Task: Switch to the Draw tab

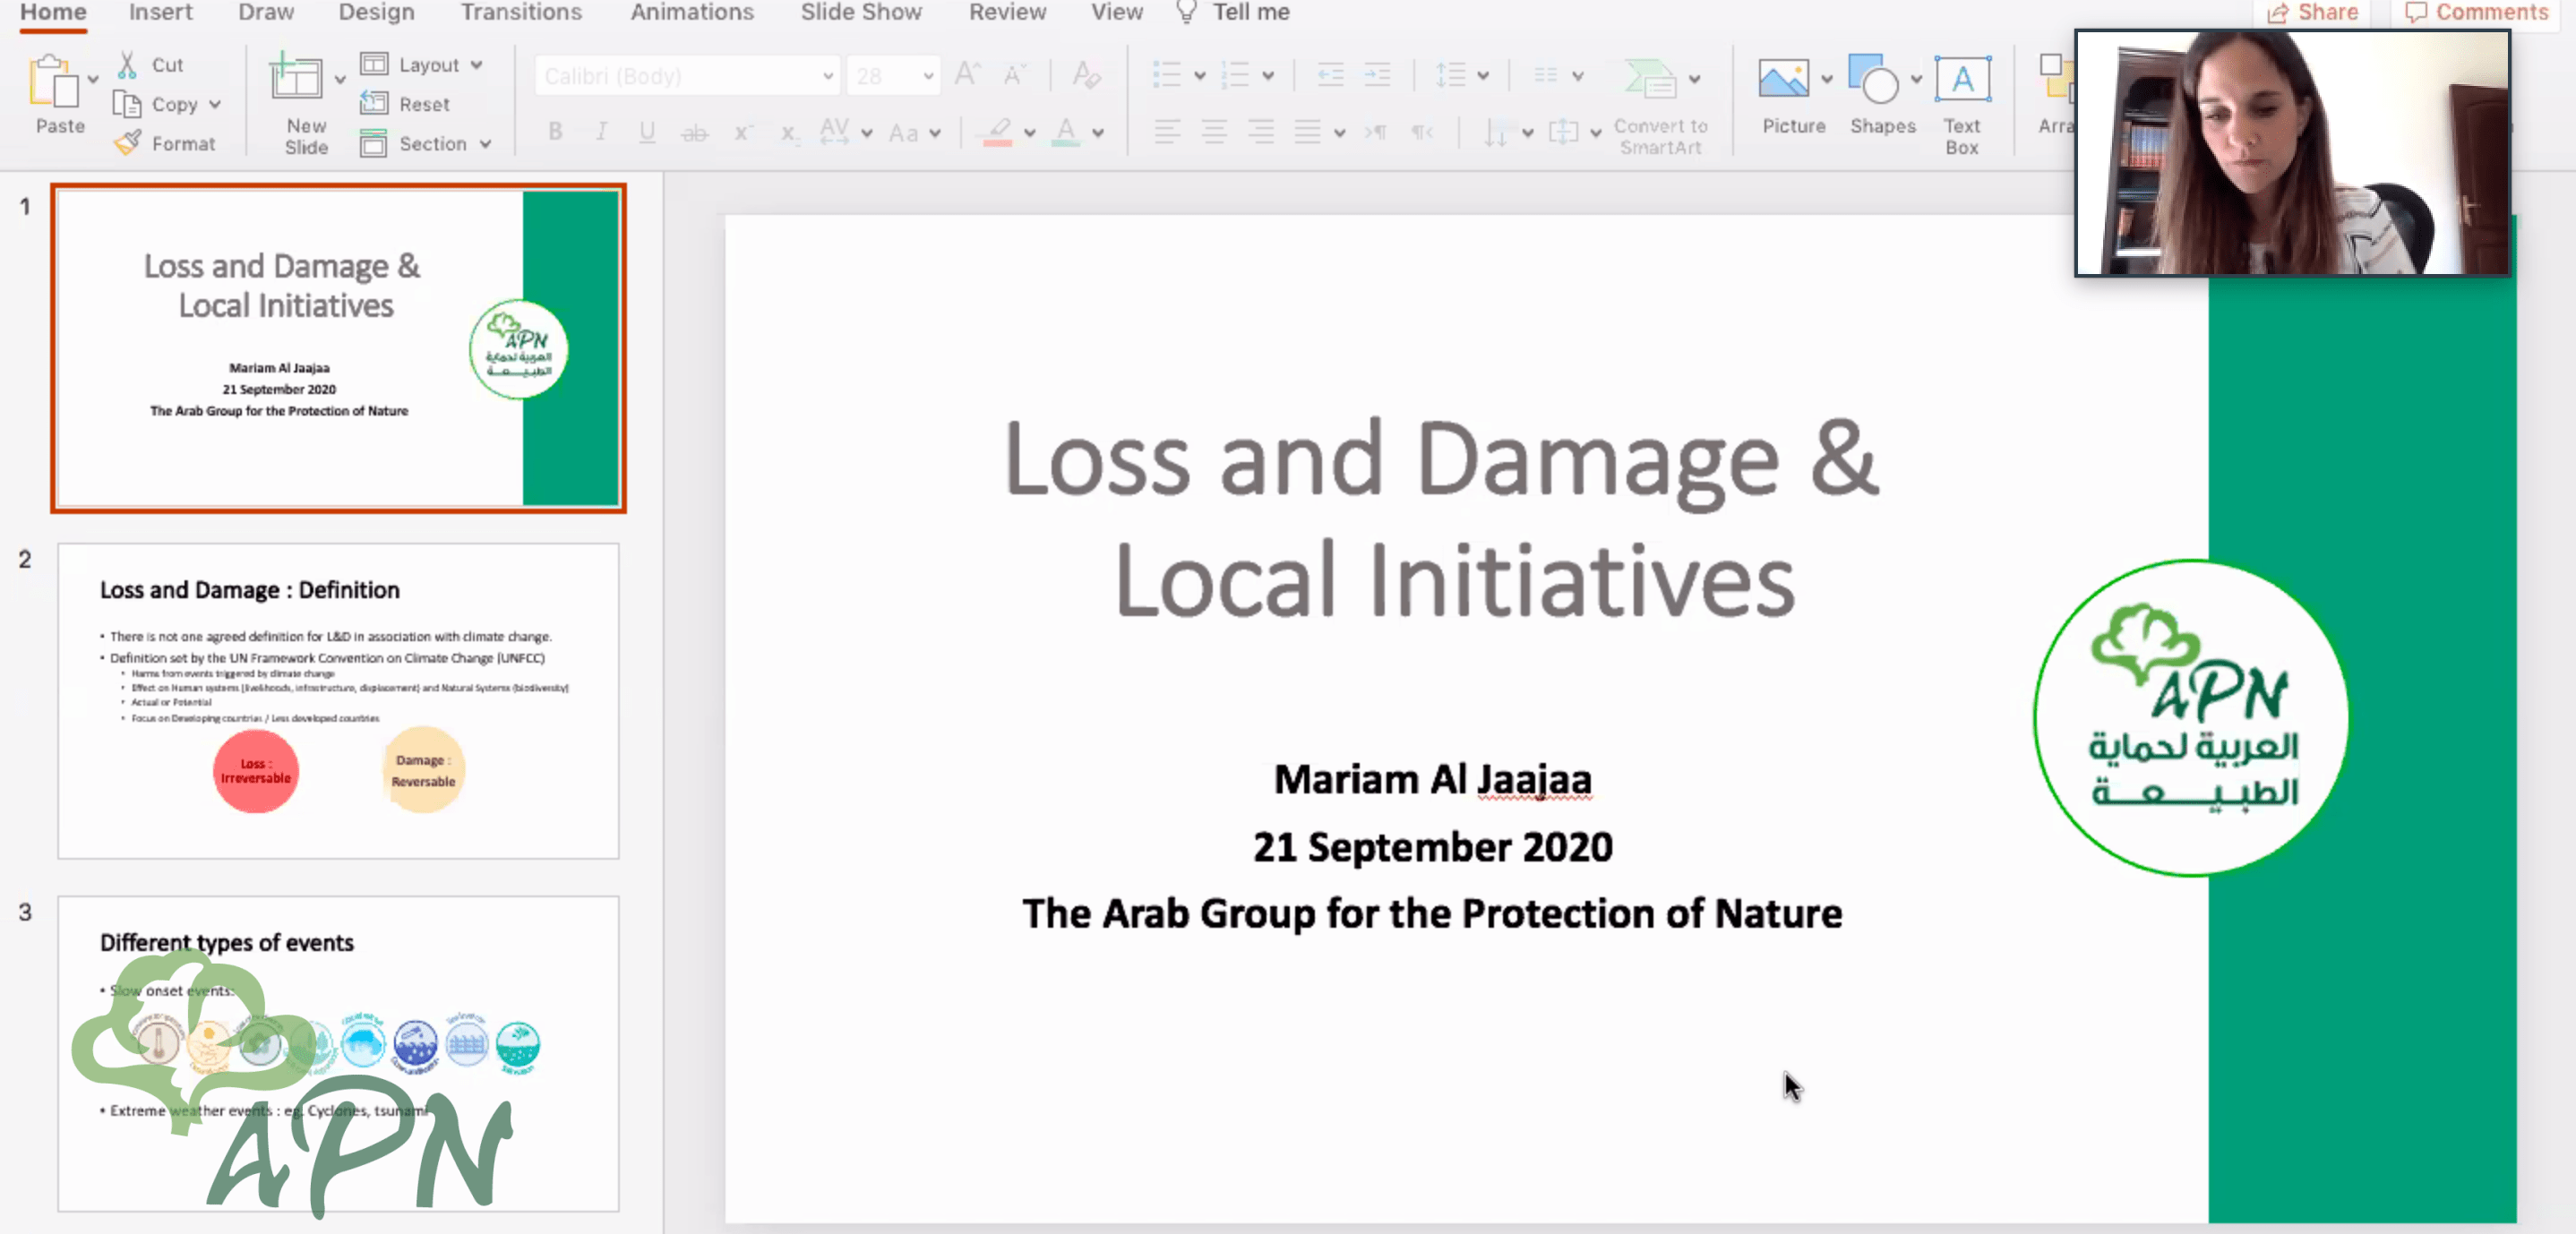Action: (x=266, y=12)
